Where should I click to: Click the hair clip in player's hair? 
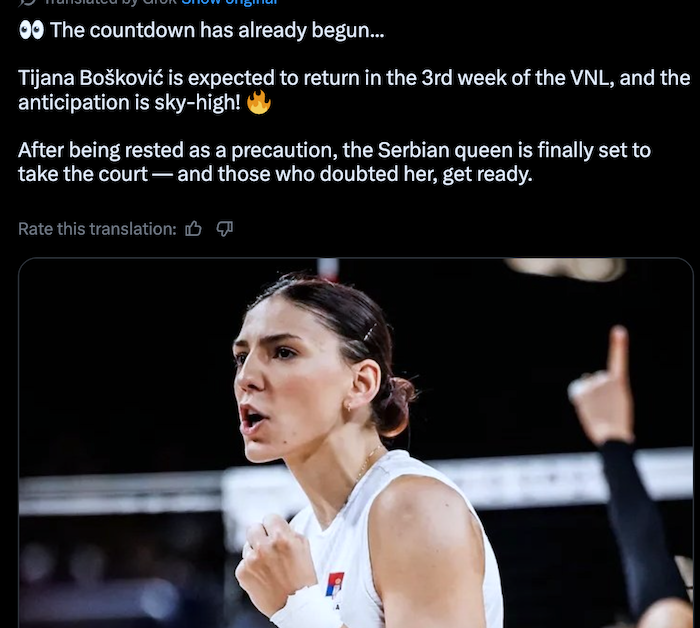click(370, 332)
